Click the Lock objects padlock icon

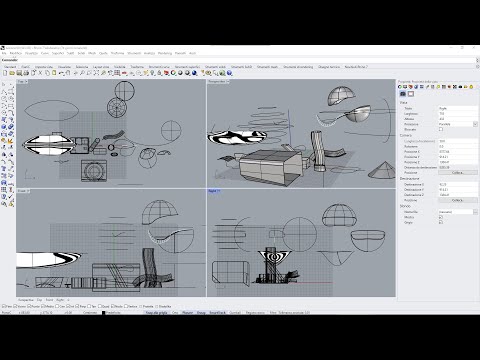click(x=159, y=73)
